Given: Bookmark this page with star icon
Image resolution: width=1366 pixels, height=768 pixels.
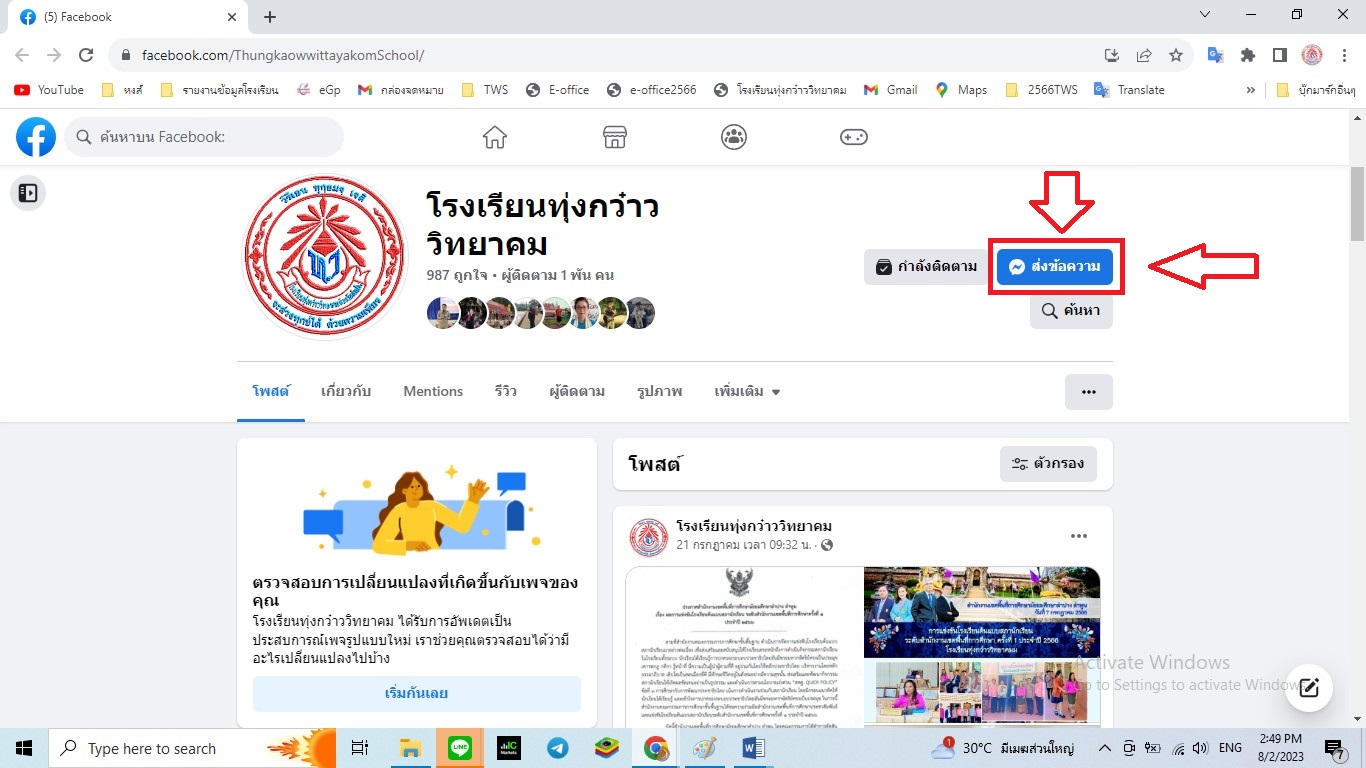Looking at the screenshot, I should 1176,55.
